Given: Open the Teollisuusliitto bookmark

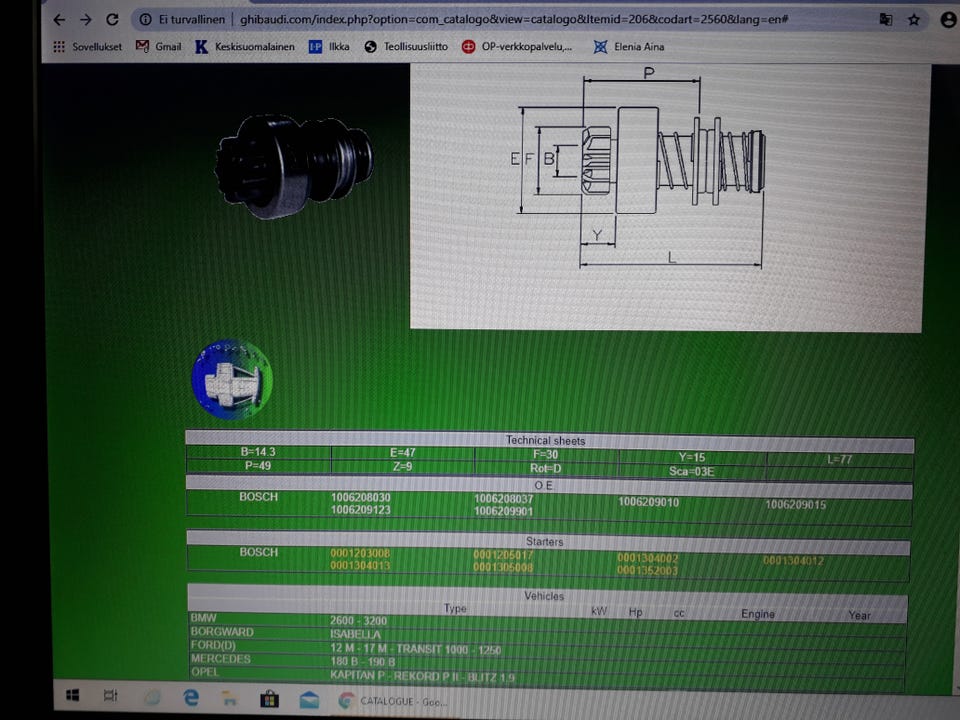Looking at the screenshot, I should [406, 47].
